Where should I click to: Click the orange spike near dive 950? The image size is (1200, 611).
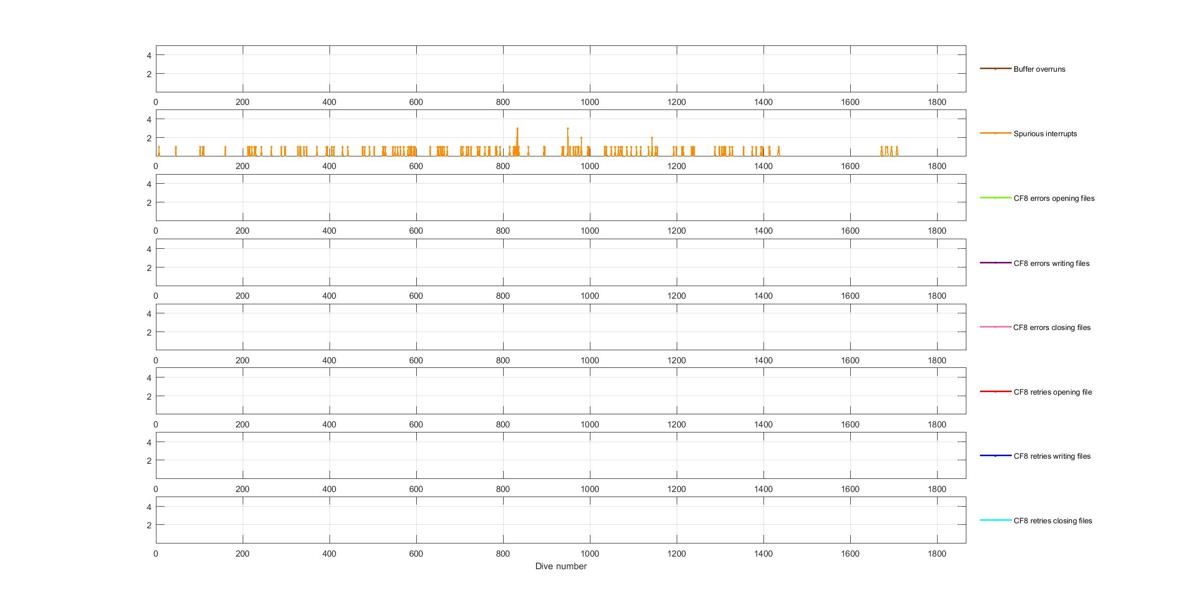click(568, 141)
